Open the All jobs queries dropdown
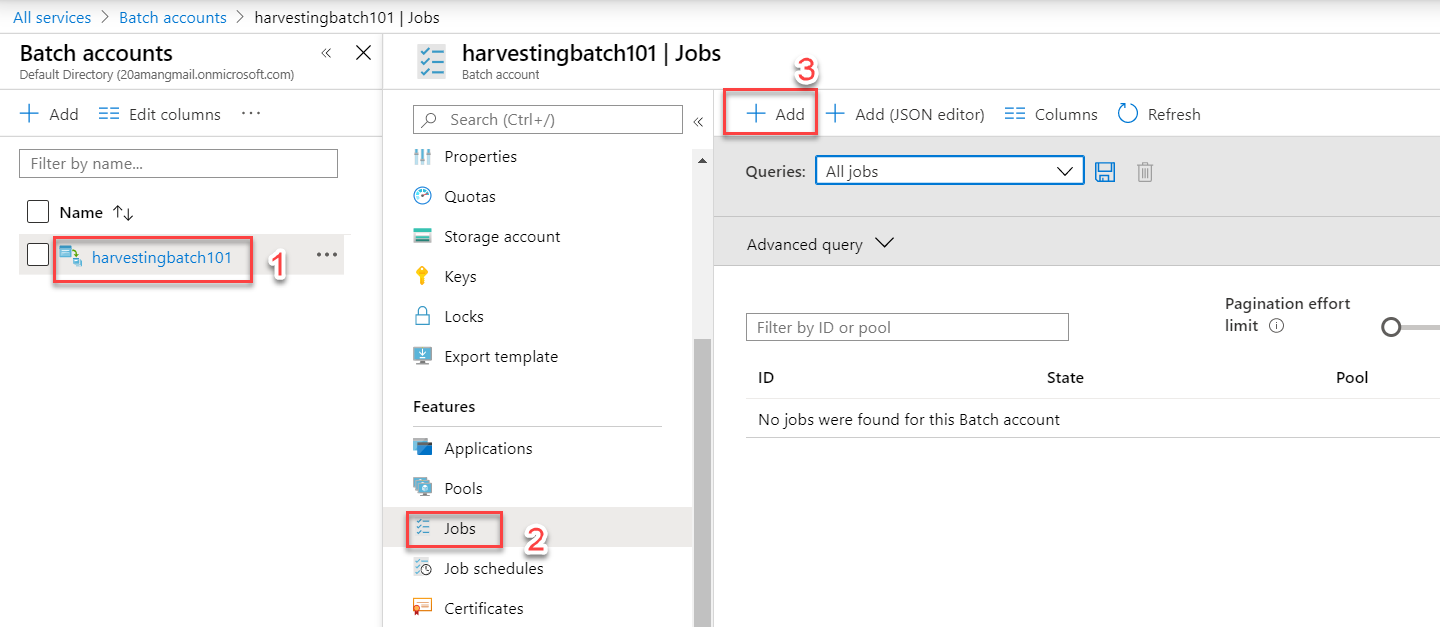The width and height of the screenshot is (1440, 627). [x=950, y=171]
